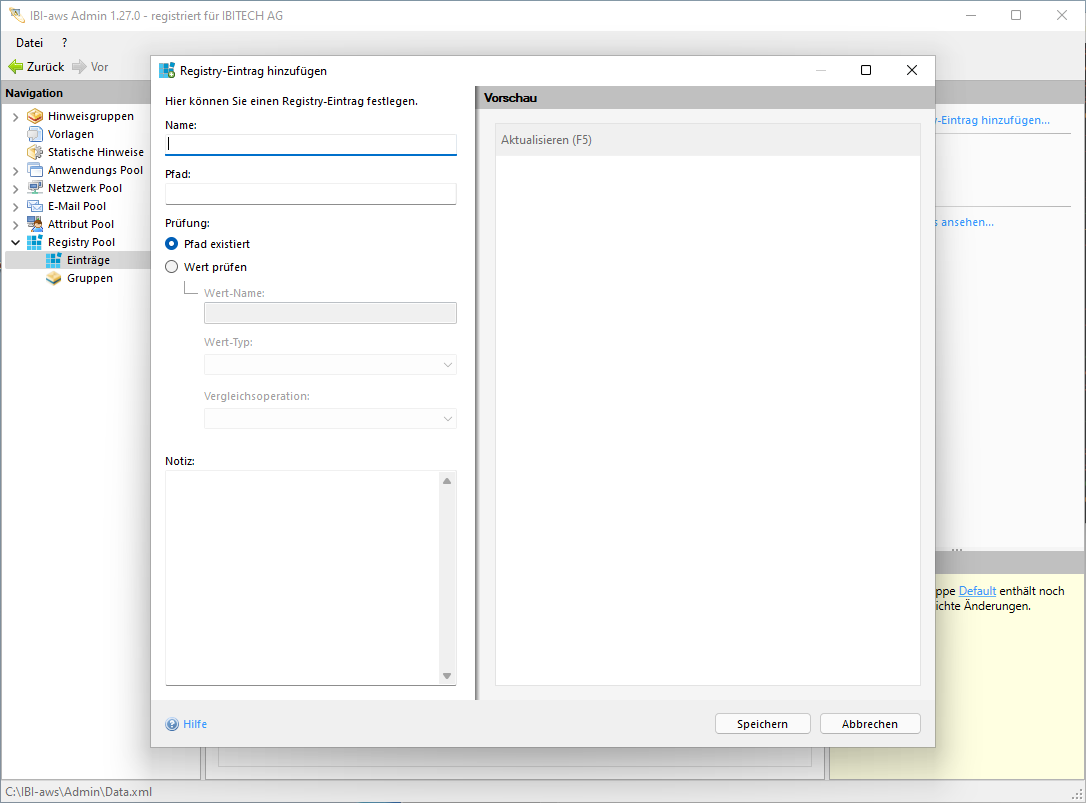The width and height of the screenshot is (1086, 803).
Task: Click the Netzwerk Pool icon
Action: coord(35,188)
